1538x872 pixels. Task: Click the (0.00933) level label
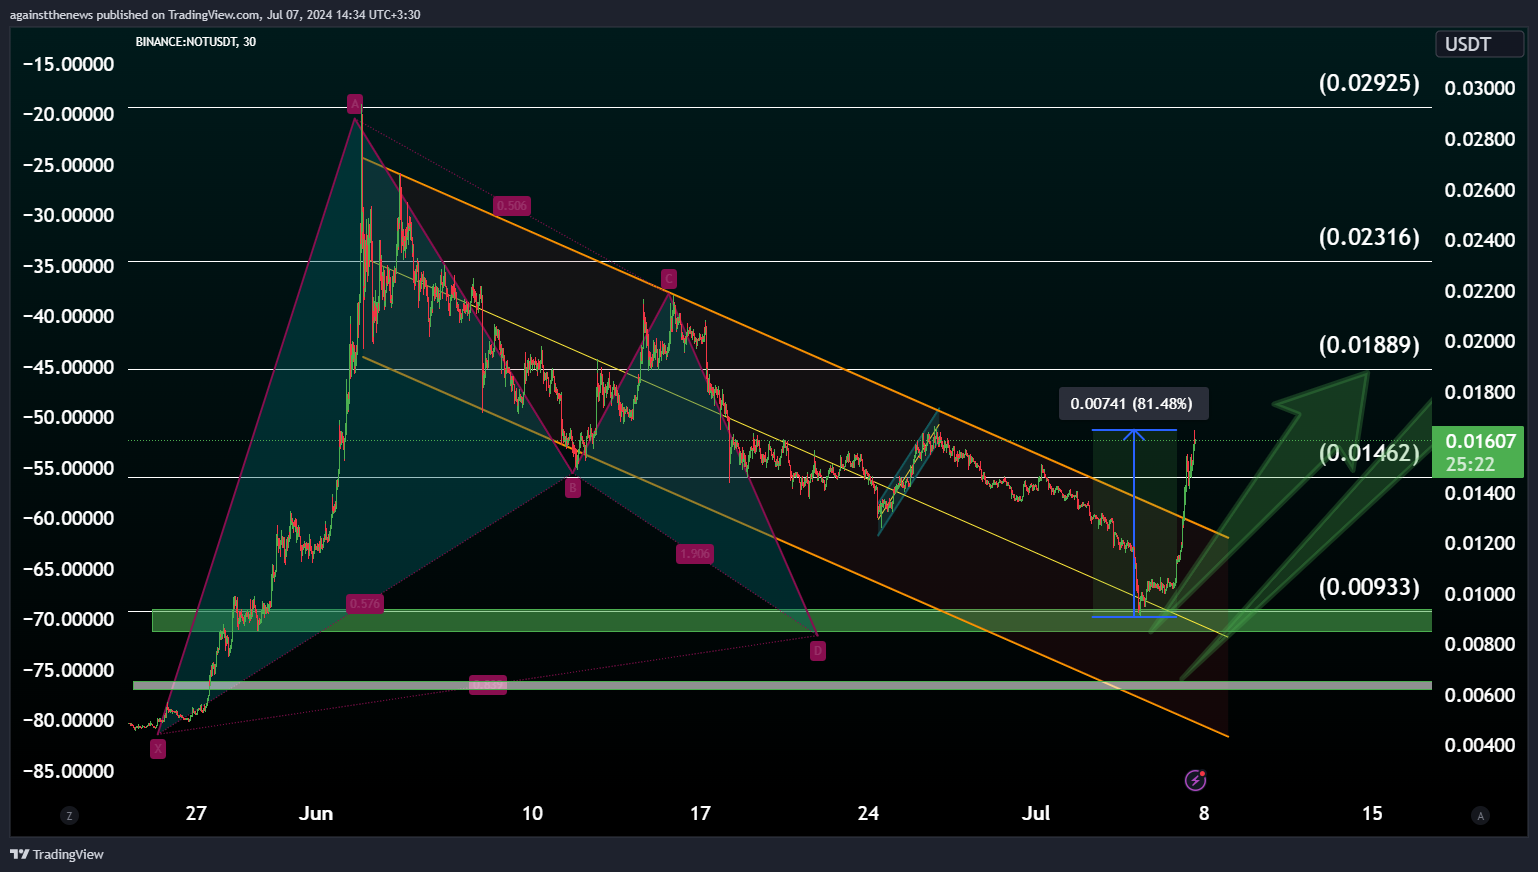1369,587
